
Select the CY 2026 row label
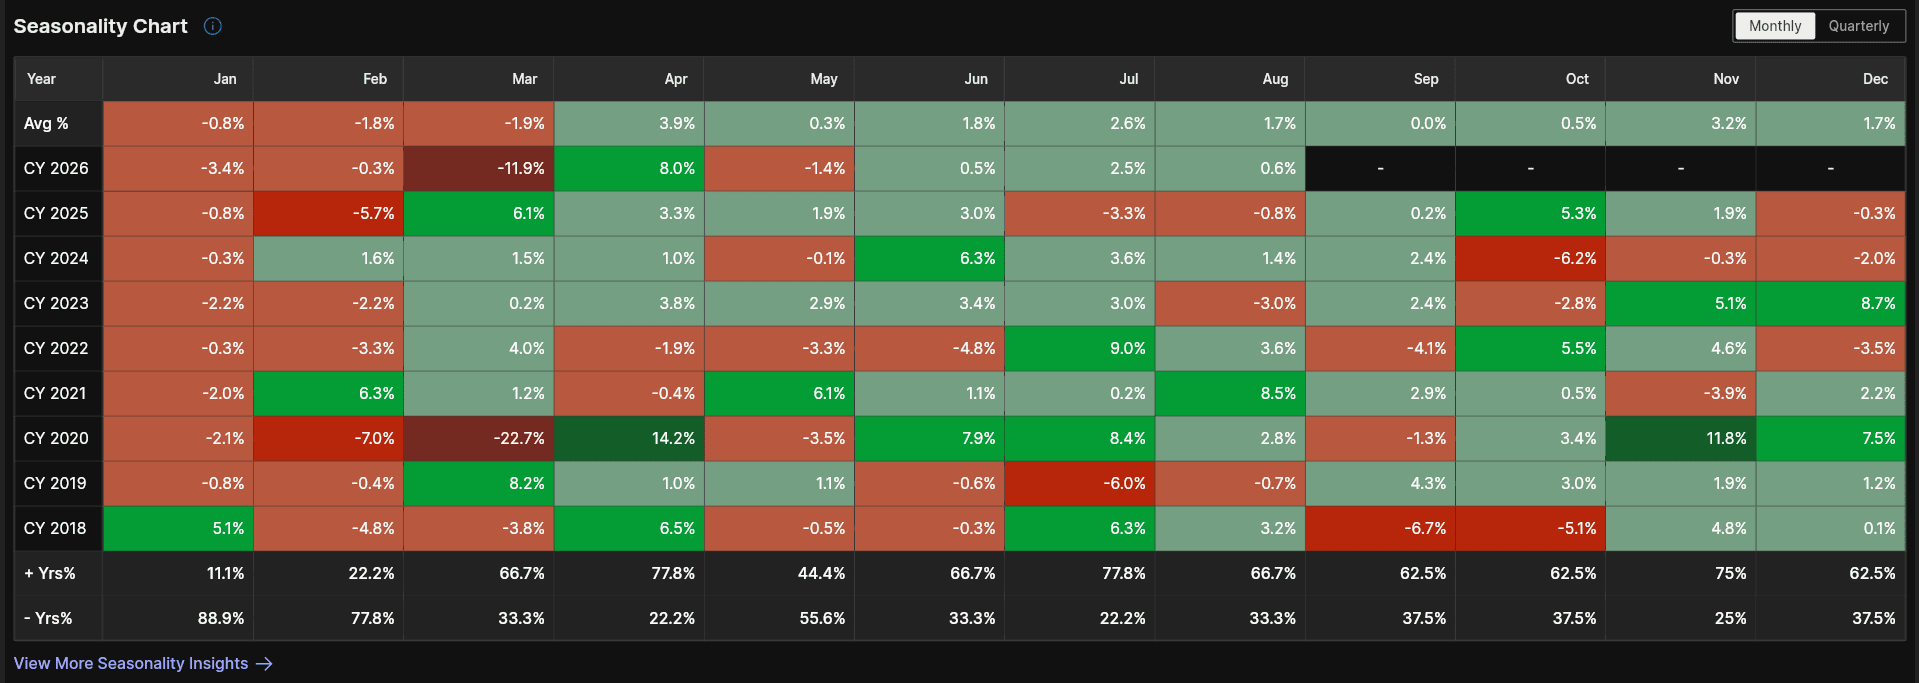58,169
